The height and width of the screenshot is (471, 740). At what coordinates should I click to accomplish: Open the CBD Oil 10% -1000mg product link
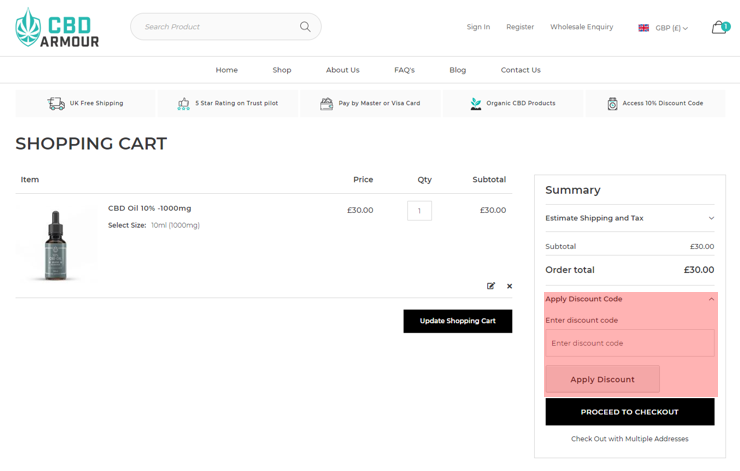click(x=150, y=208)
